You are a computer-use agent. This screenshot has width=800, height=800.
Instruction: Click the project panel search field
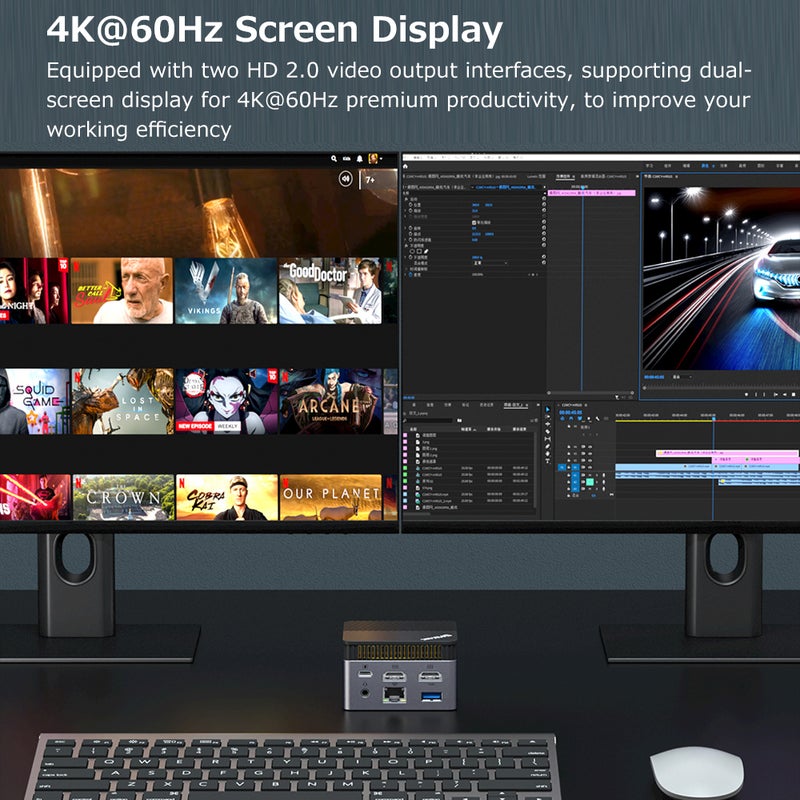[430, 420]
